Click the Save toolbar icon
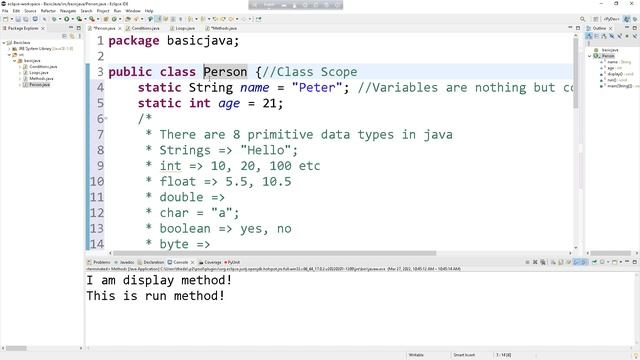 click(18, 19)
